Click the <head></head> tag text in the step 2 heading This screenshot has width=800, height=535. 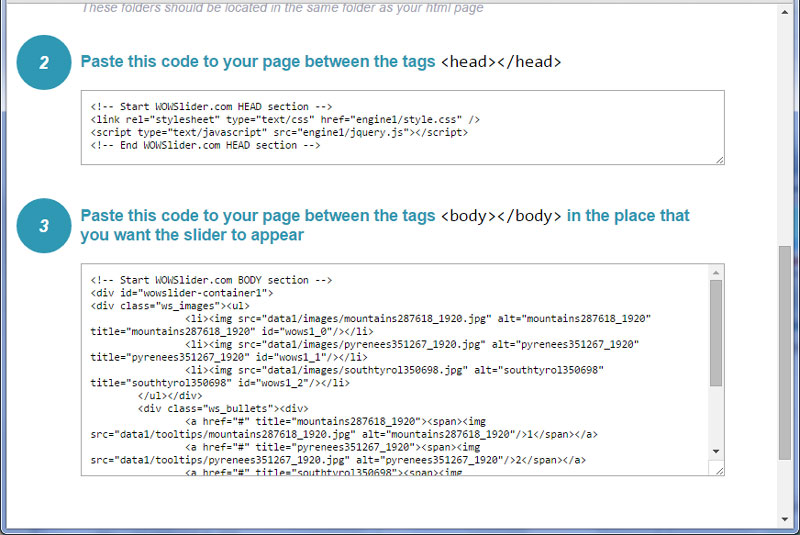coord(501,62)
